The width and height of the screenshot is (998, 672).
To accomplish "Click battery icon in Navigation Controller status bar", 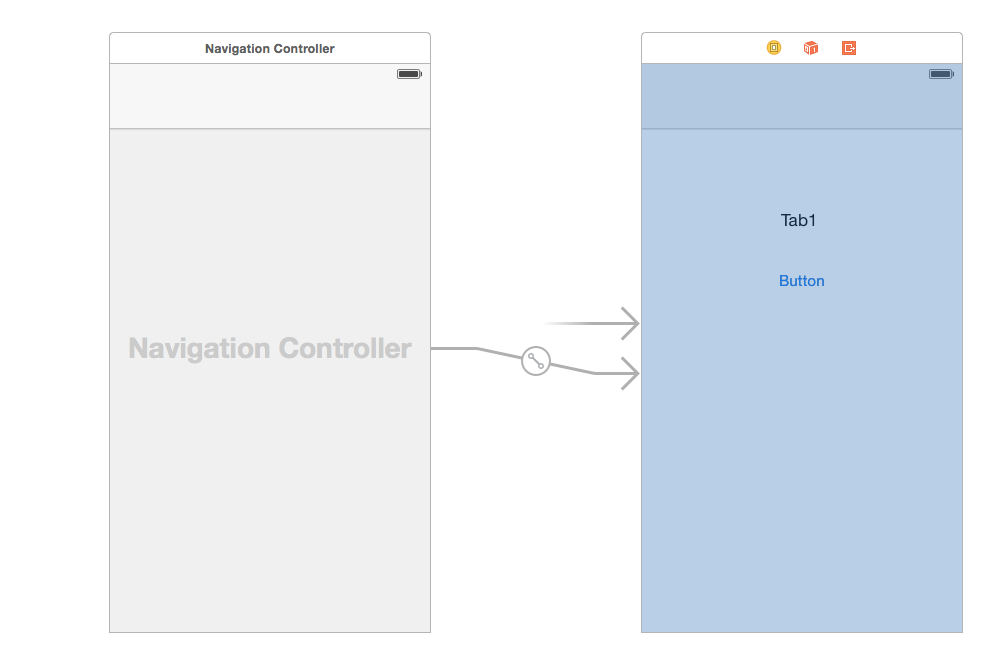I will tap(409, 74).
